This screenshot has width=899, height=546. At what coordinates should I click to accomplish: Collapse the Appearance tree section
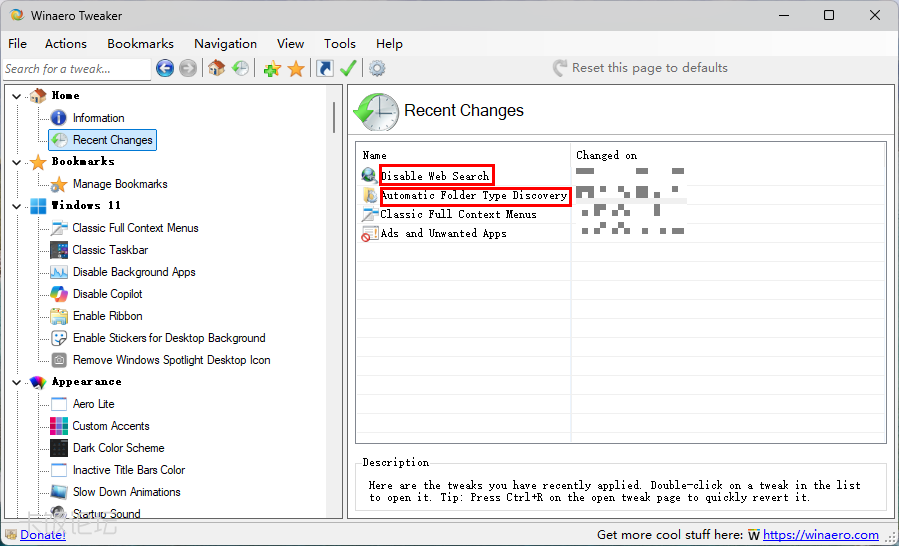click(17, 382)
